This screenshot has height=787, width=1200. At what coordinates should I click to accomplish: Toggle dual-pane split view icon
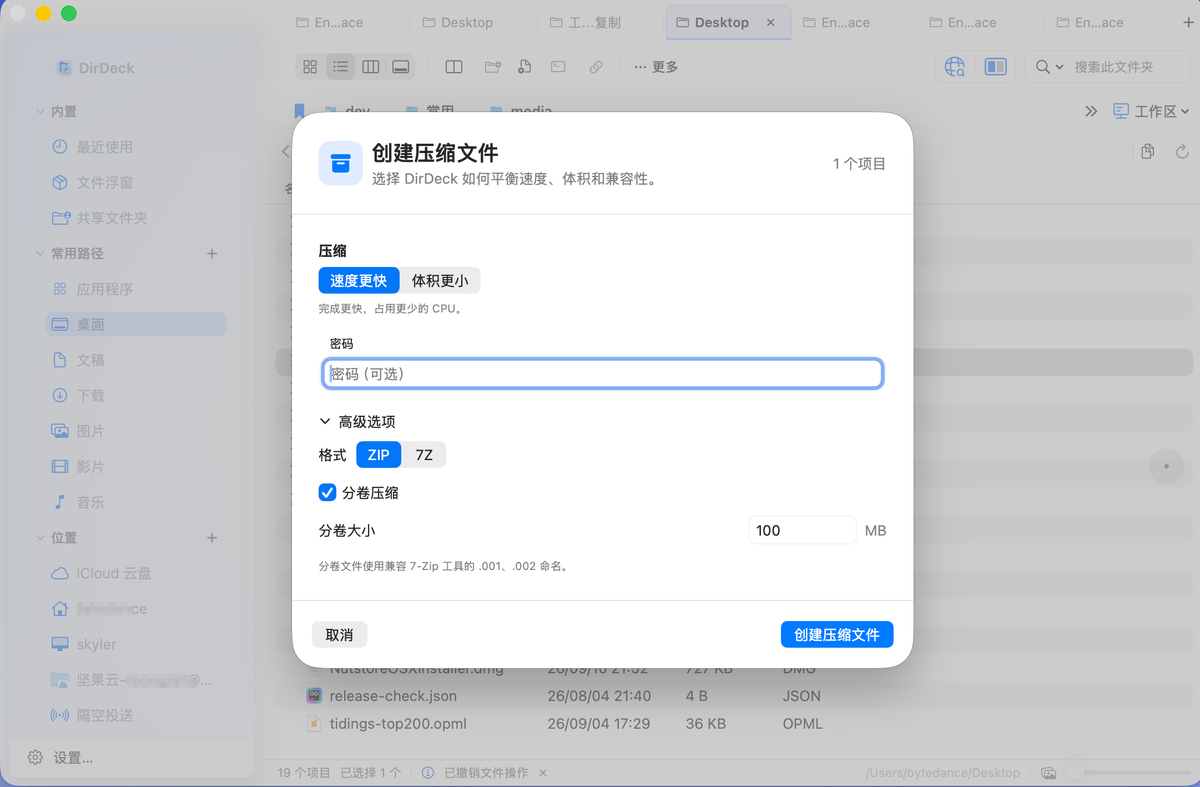point(454,67)
